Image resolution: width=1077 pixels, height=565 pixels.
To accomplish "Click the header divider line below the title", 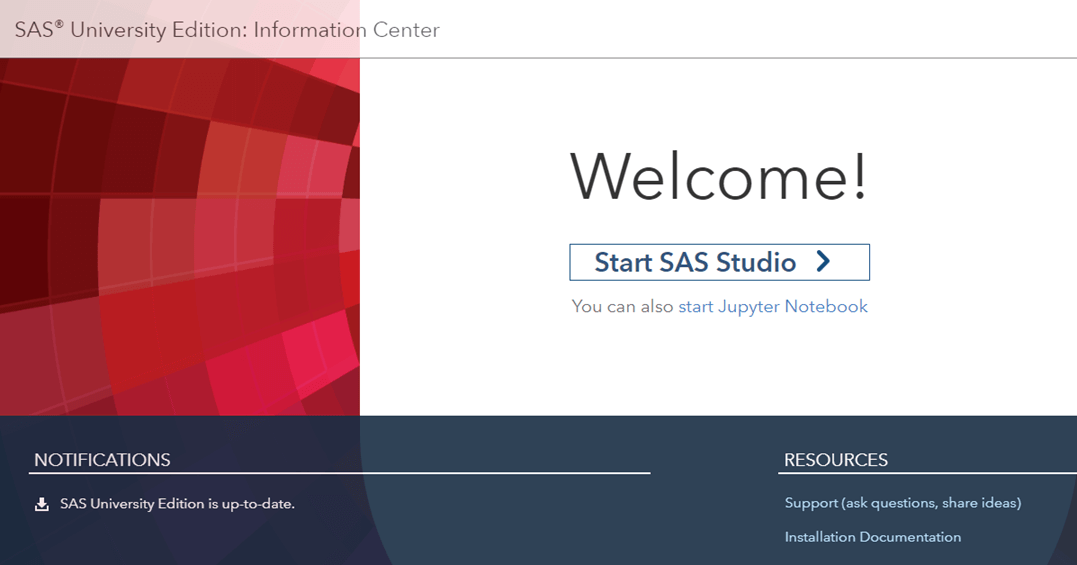I will pos(700,58).
